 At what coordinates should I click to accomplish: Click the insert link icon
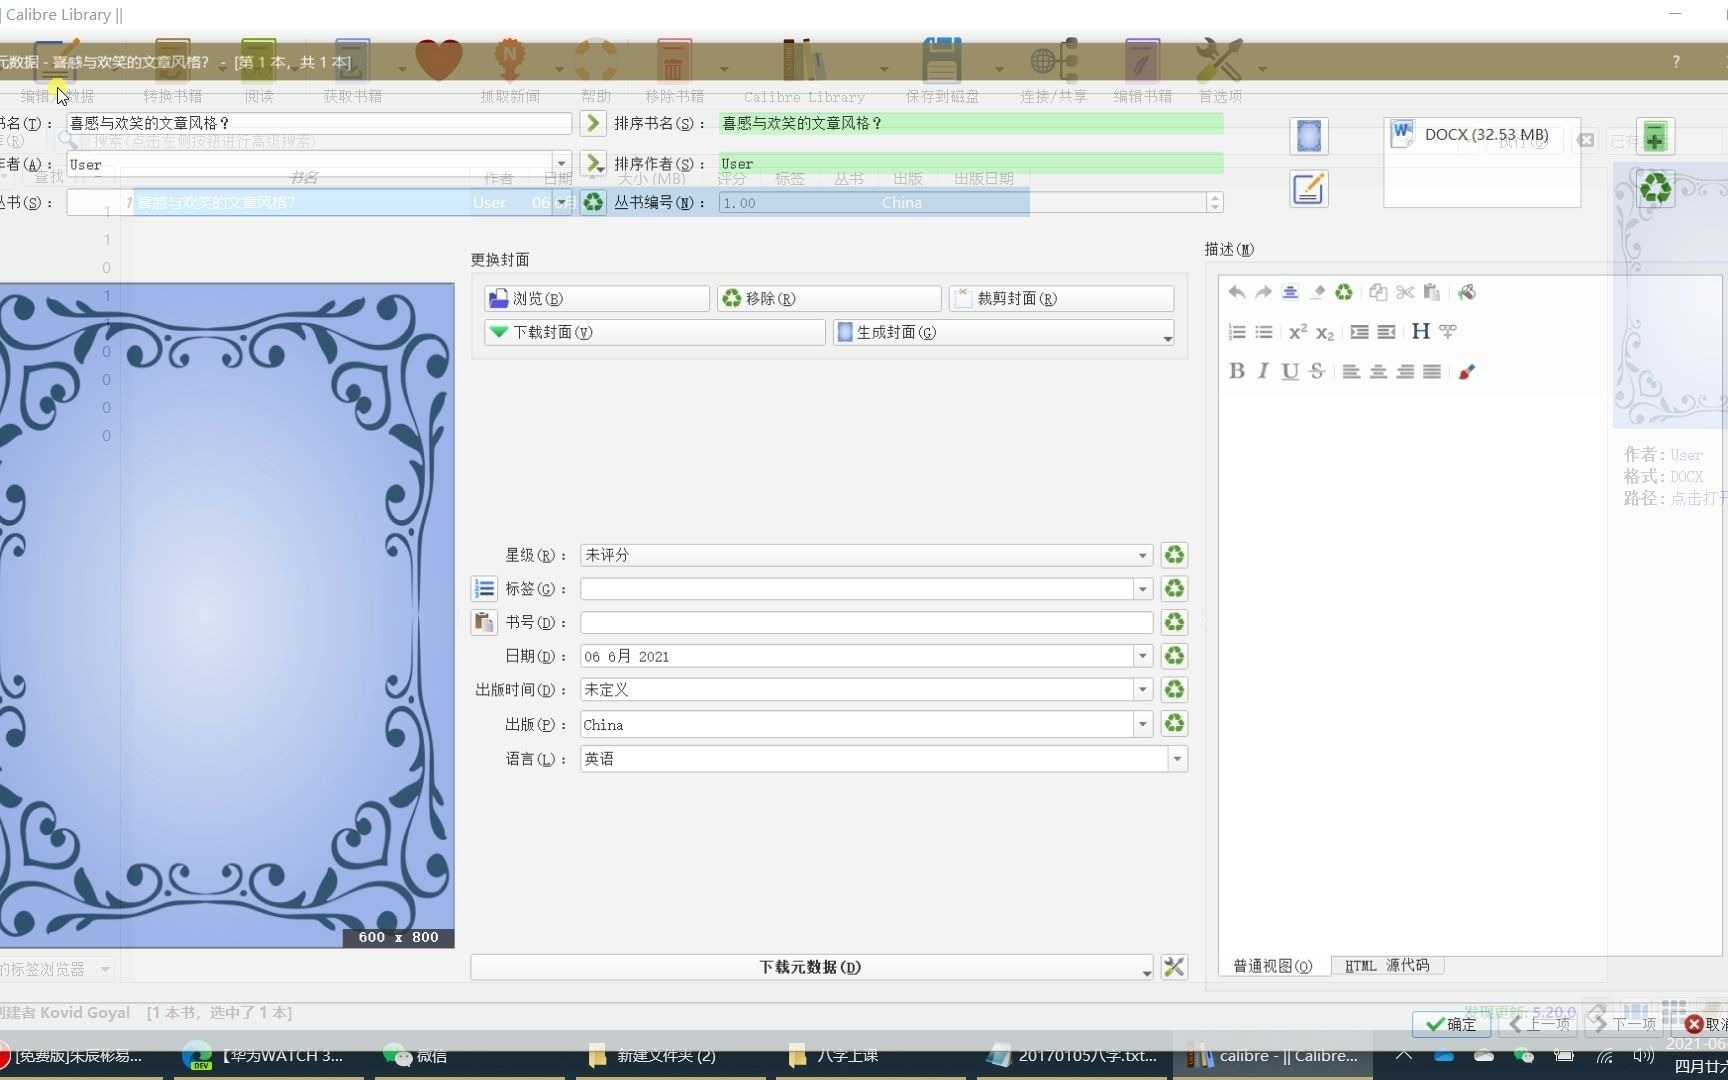pos(1447,332)
